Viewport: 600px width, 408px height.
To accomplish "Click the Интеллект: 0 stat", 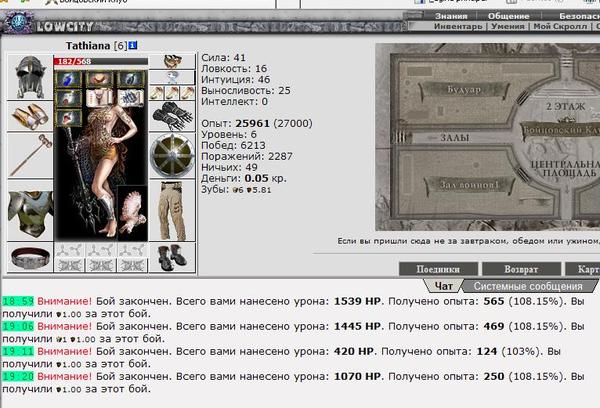I will point(235,102).
